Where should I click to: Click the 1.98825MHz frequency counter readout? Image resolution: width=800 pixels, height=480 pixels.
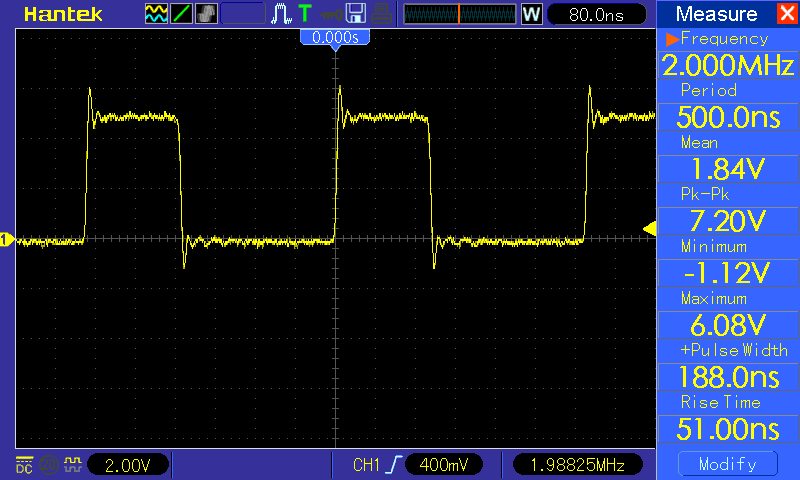578,465
